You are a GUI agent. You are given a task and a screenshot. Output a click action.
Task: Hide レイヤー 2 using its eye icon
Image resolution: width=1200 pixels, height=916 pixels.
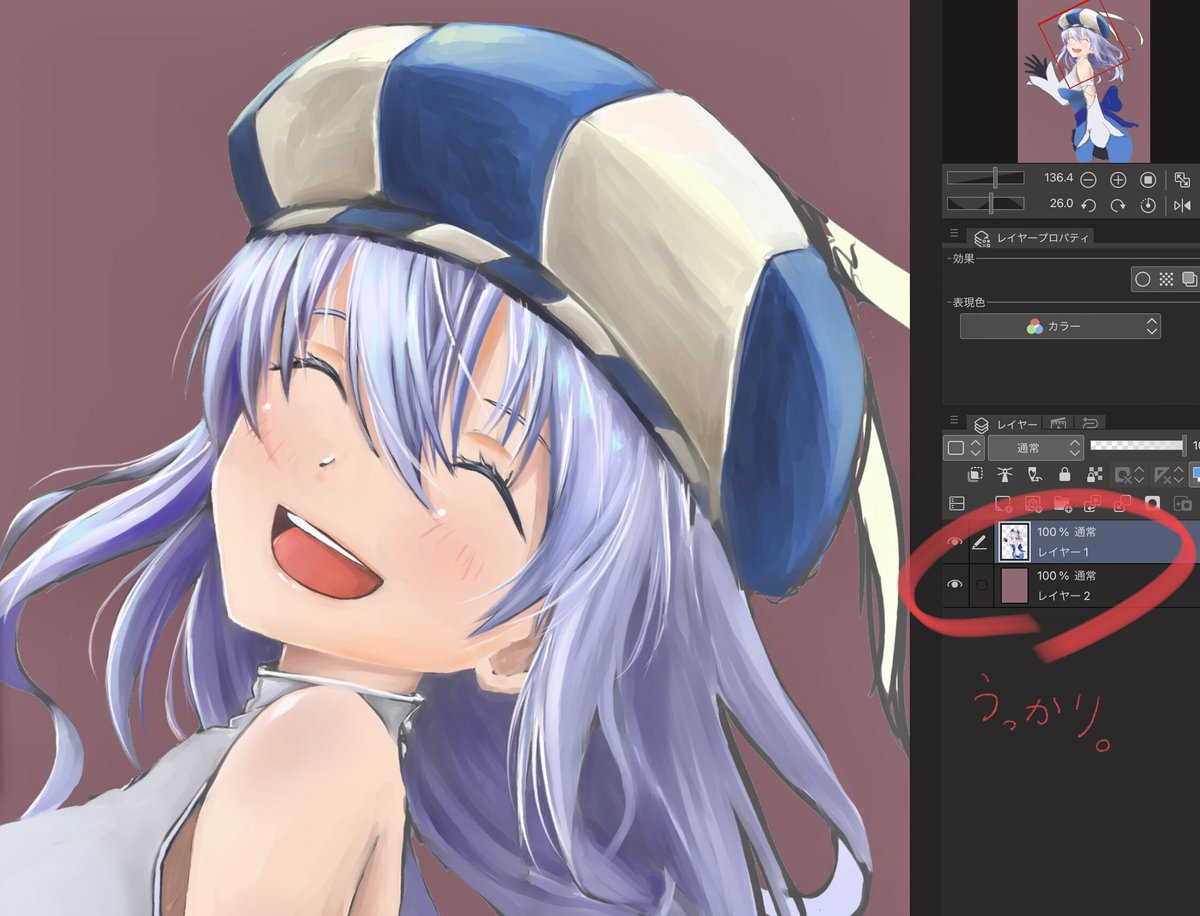tap(955, 584)
